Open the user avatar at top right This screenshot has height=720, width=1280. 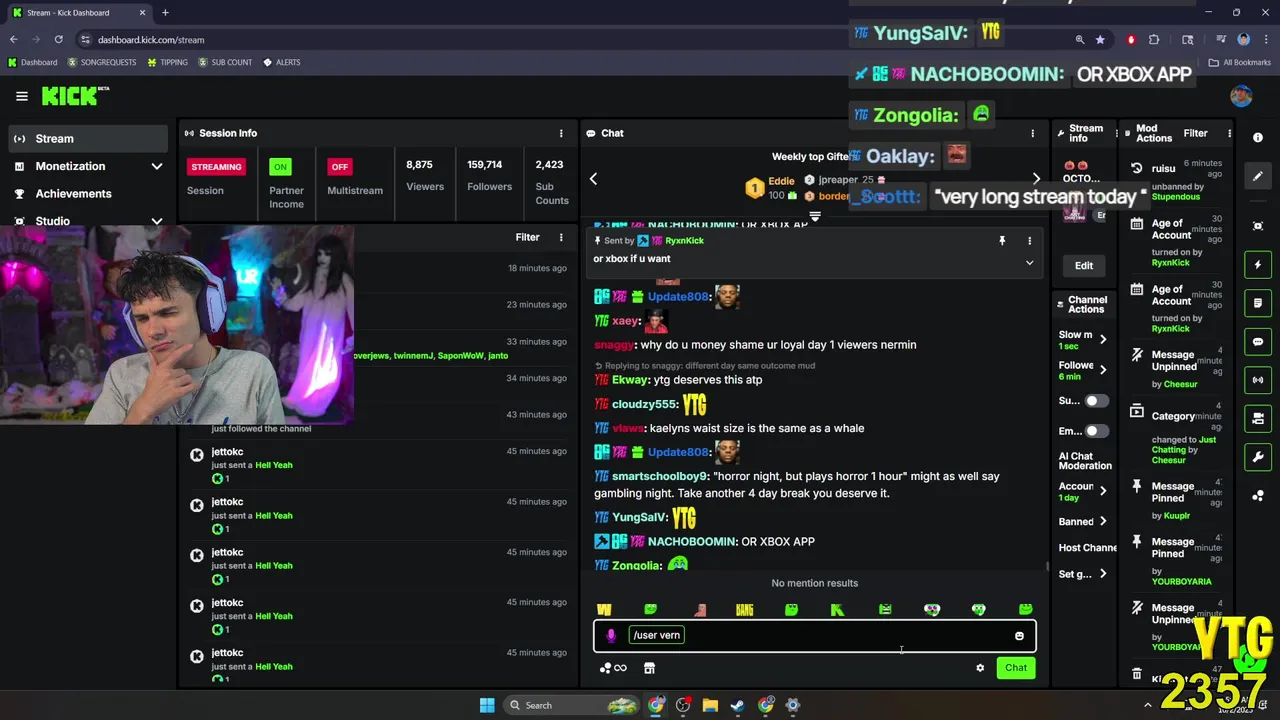(1241, 96)
